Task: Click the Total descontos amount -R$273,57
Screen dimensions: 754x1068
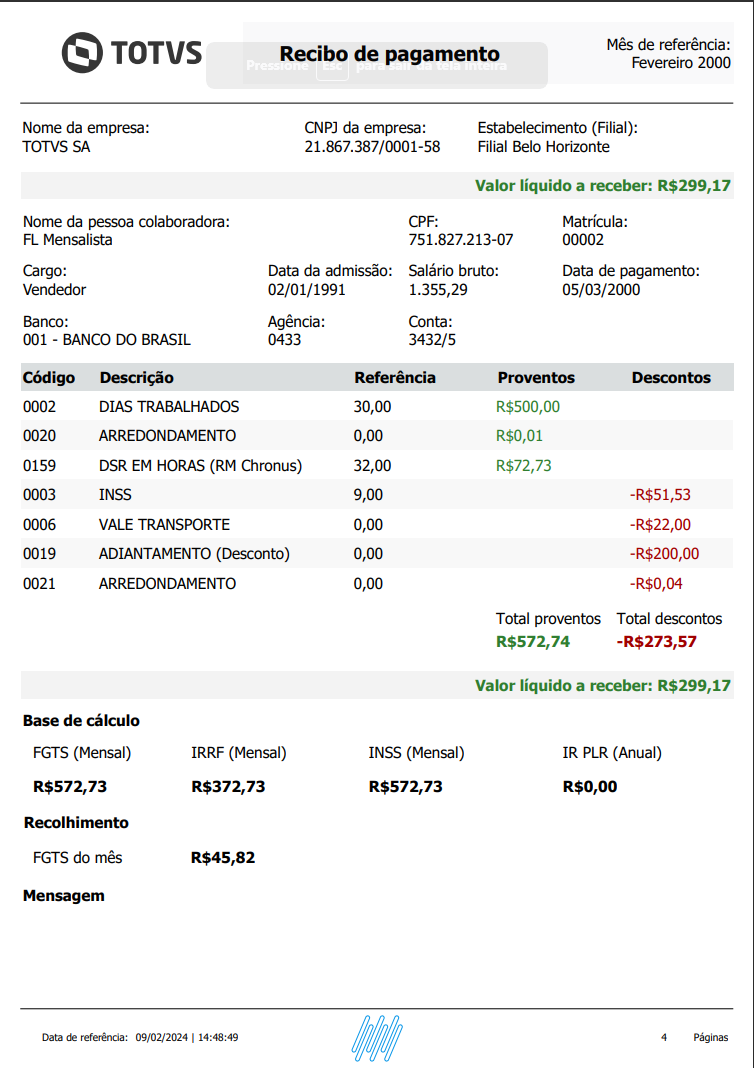Action: tap(657, 642)
